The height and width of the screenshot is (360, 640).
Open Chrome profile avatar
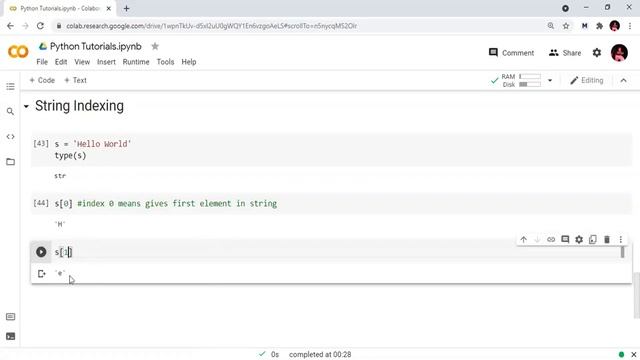click(615, 26)
